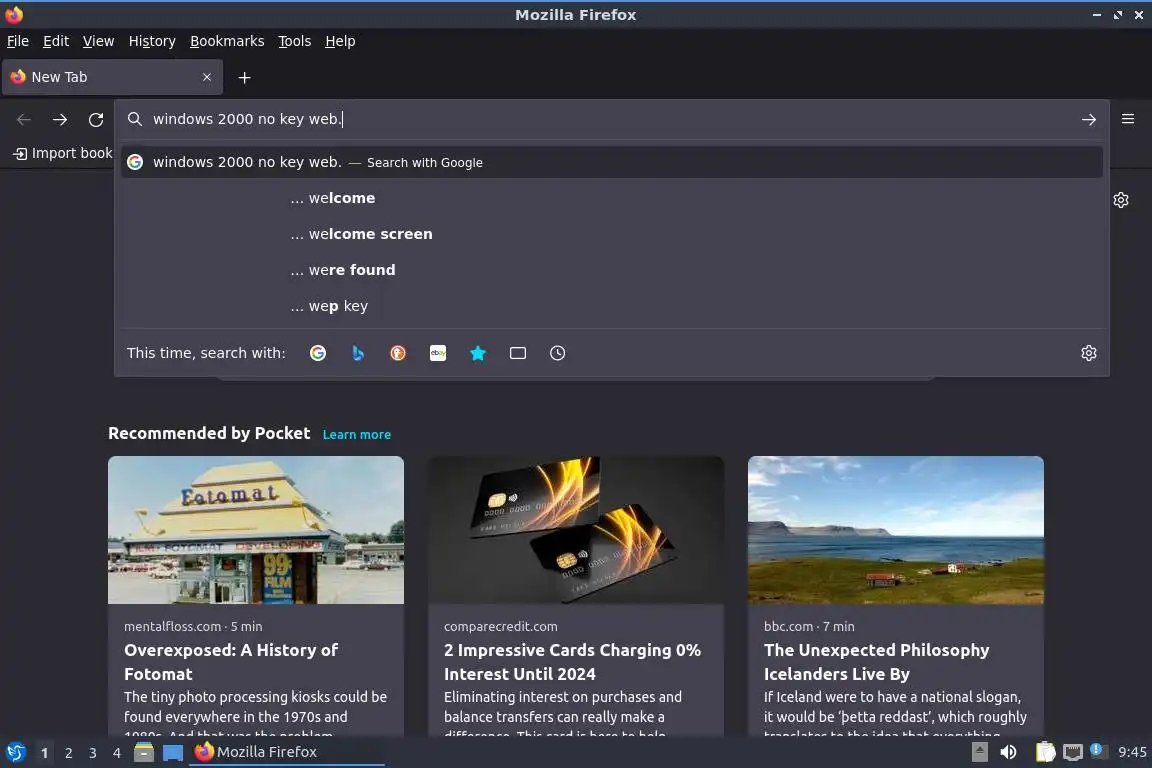Open 2 Impressive Cards Charging 0% headline
This screenshot has height=768, width=1152.
click(572, 661)
